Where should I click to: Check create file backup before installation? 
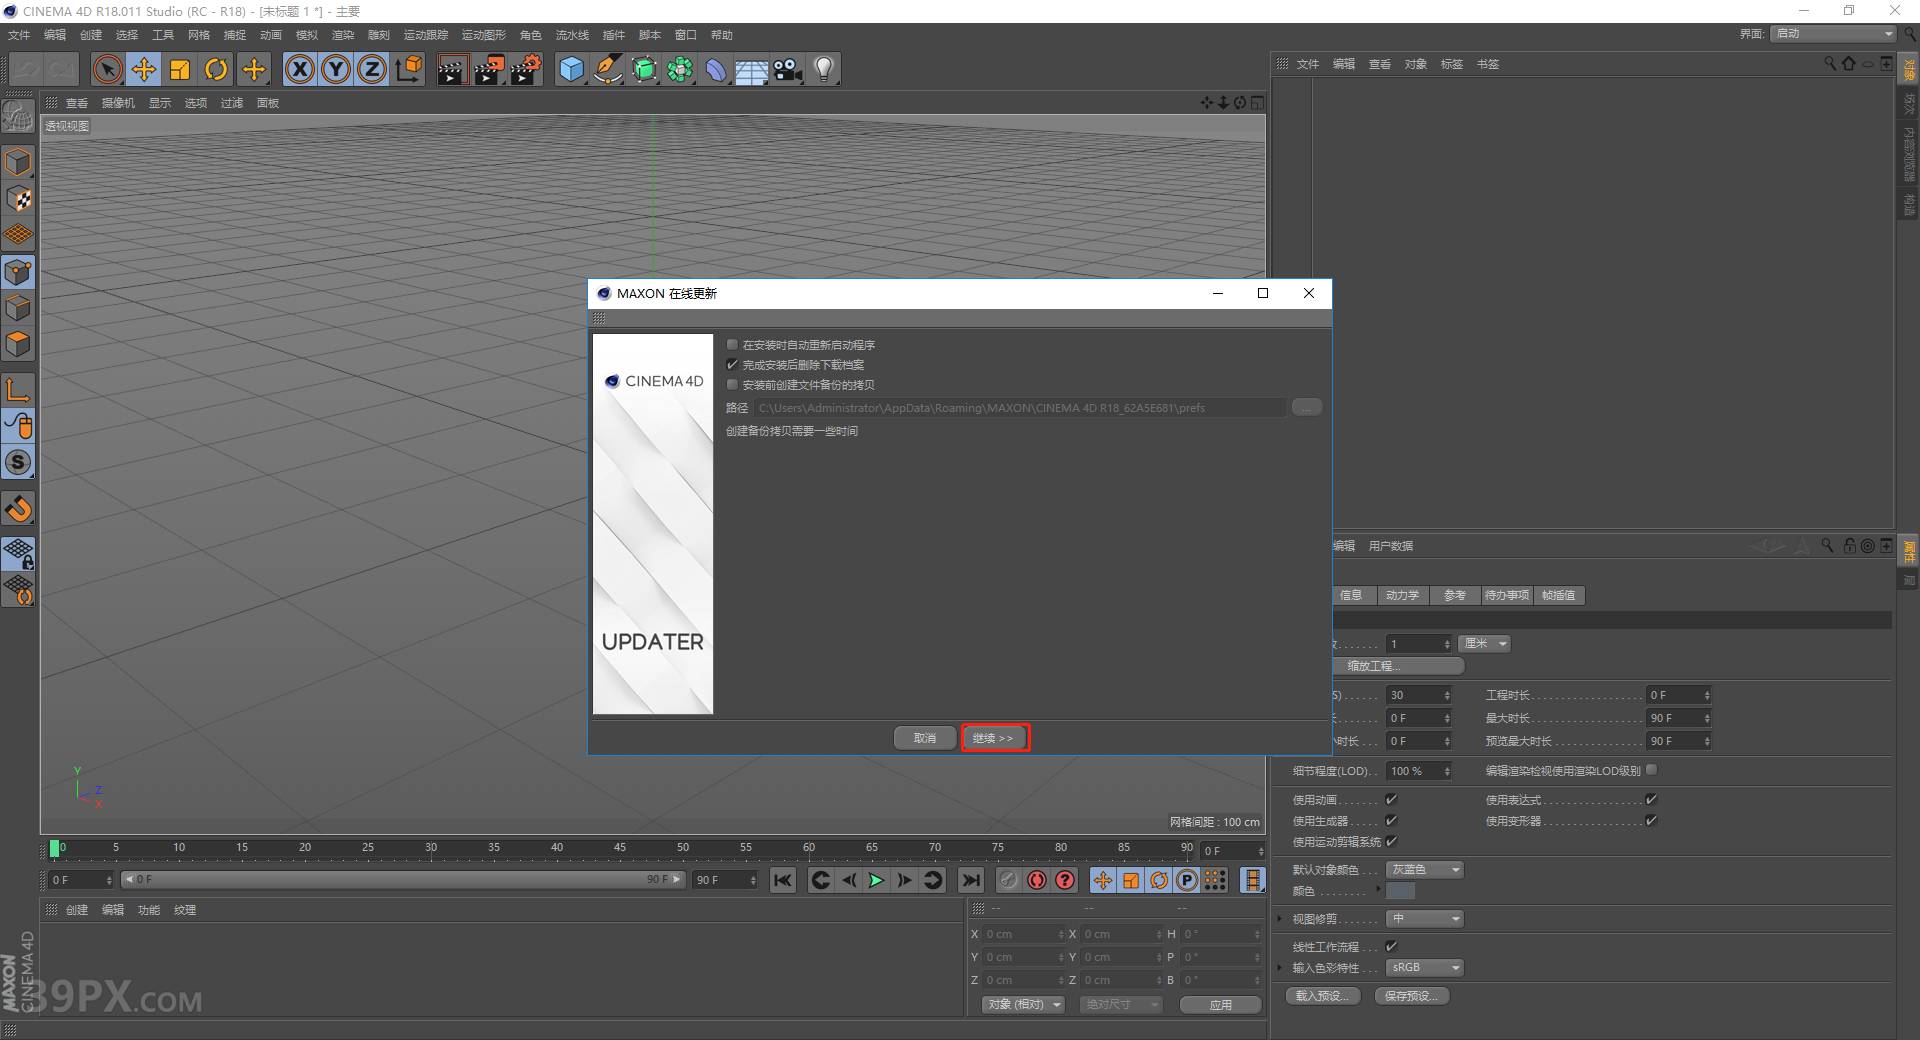(731, 384)
